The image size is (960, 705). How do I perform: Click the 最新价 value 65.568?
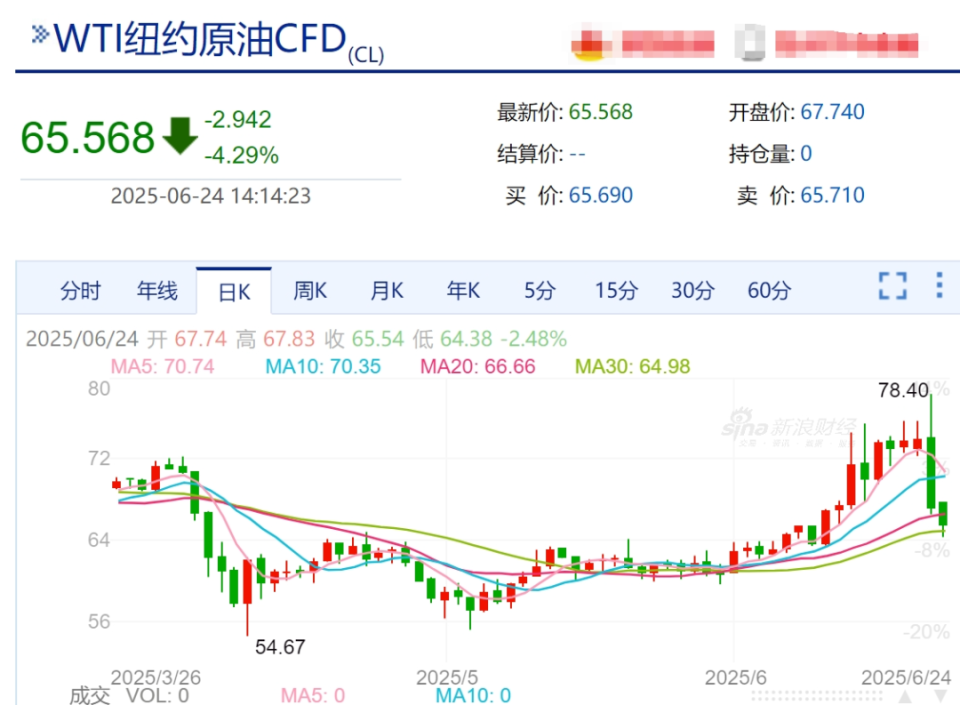601,112
